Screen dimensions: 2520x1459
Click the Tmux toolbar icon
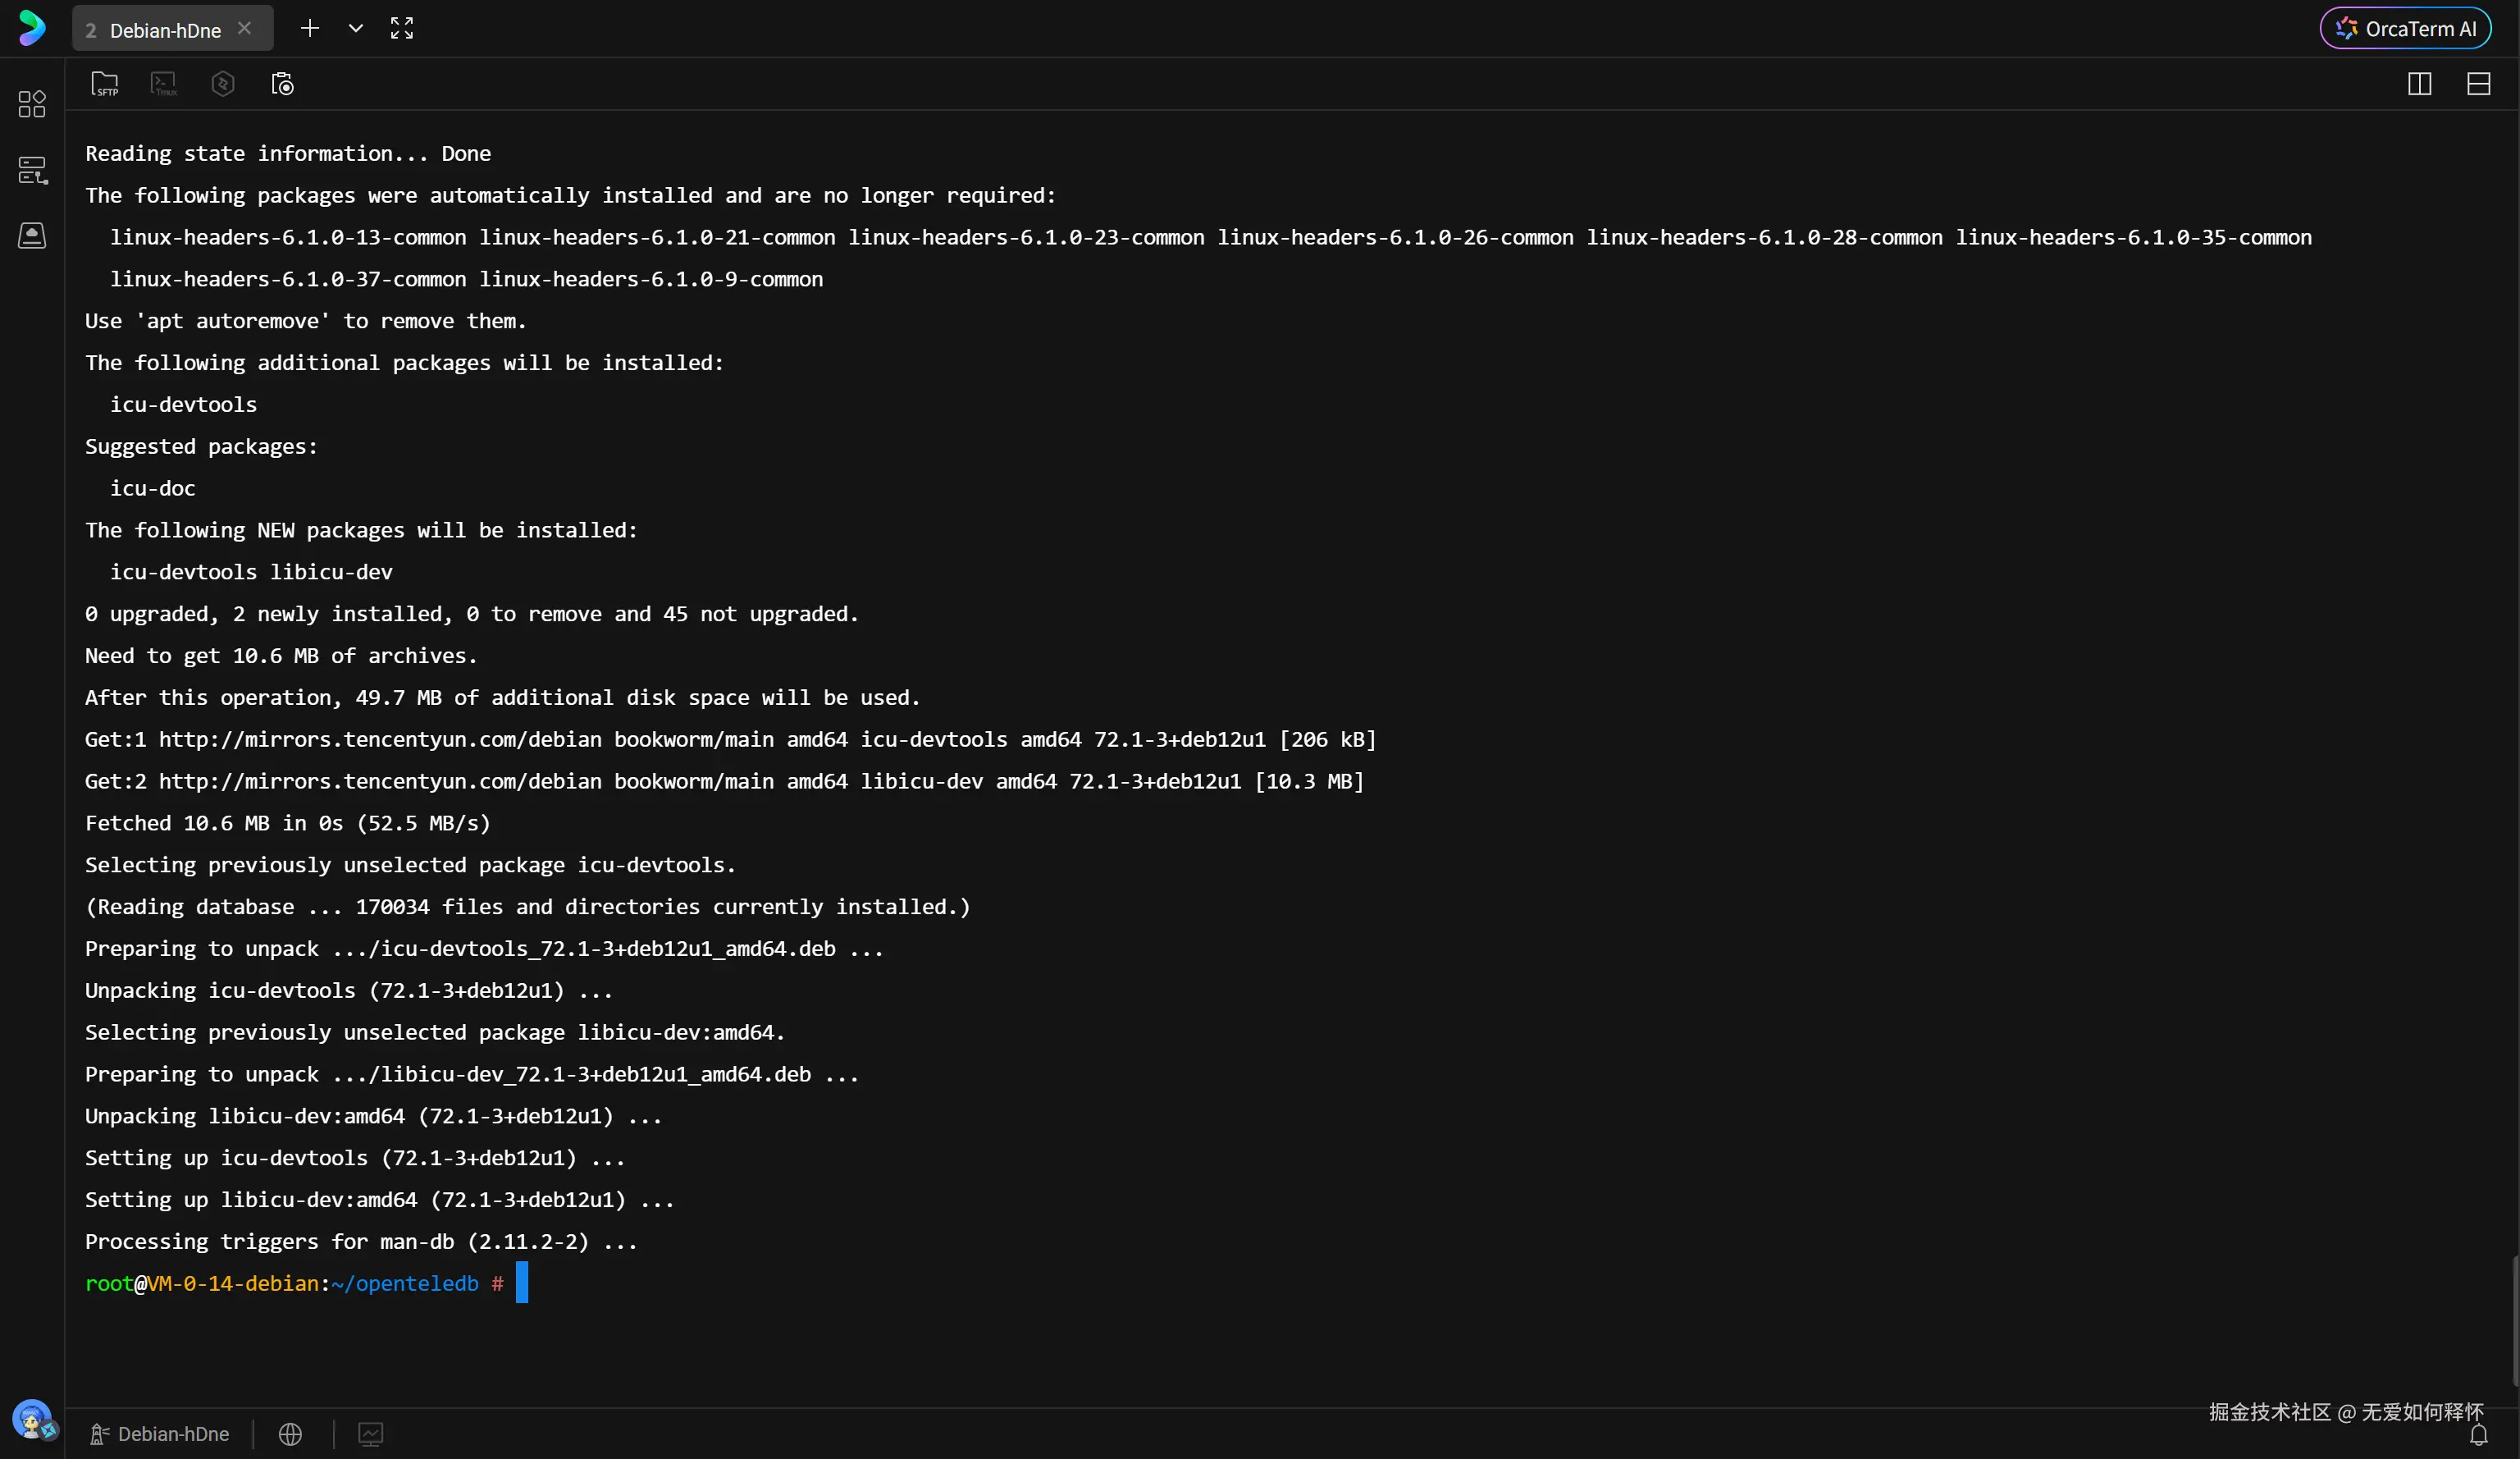pyautogui.click(x=163, y=84)
